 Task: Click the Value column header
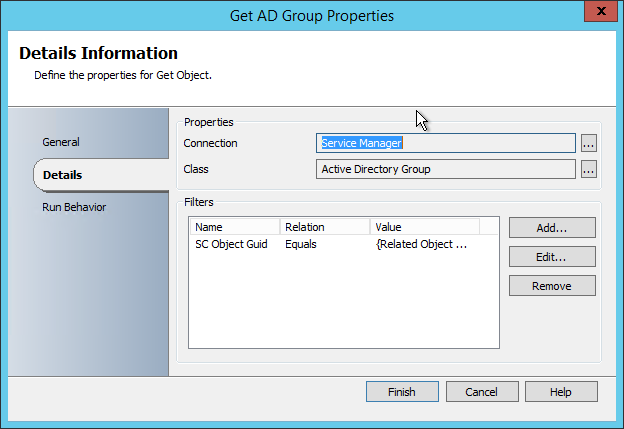pyautogui.click(x=424, y=227)
